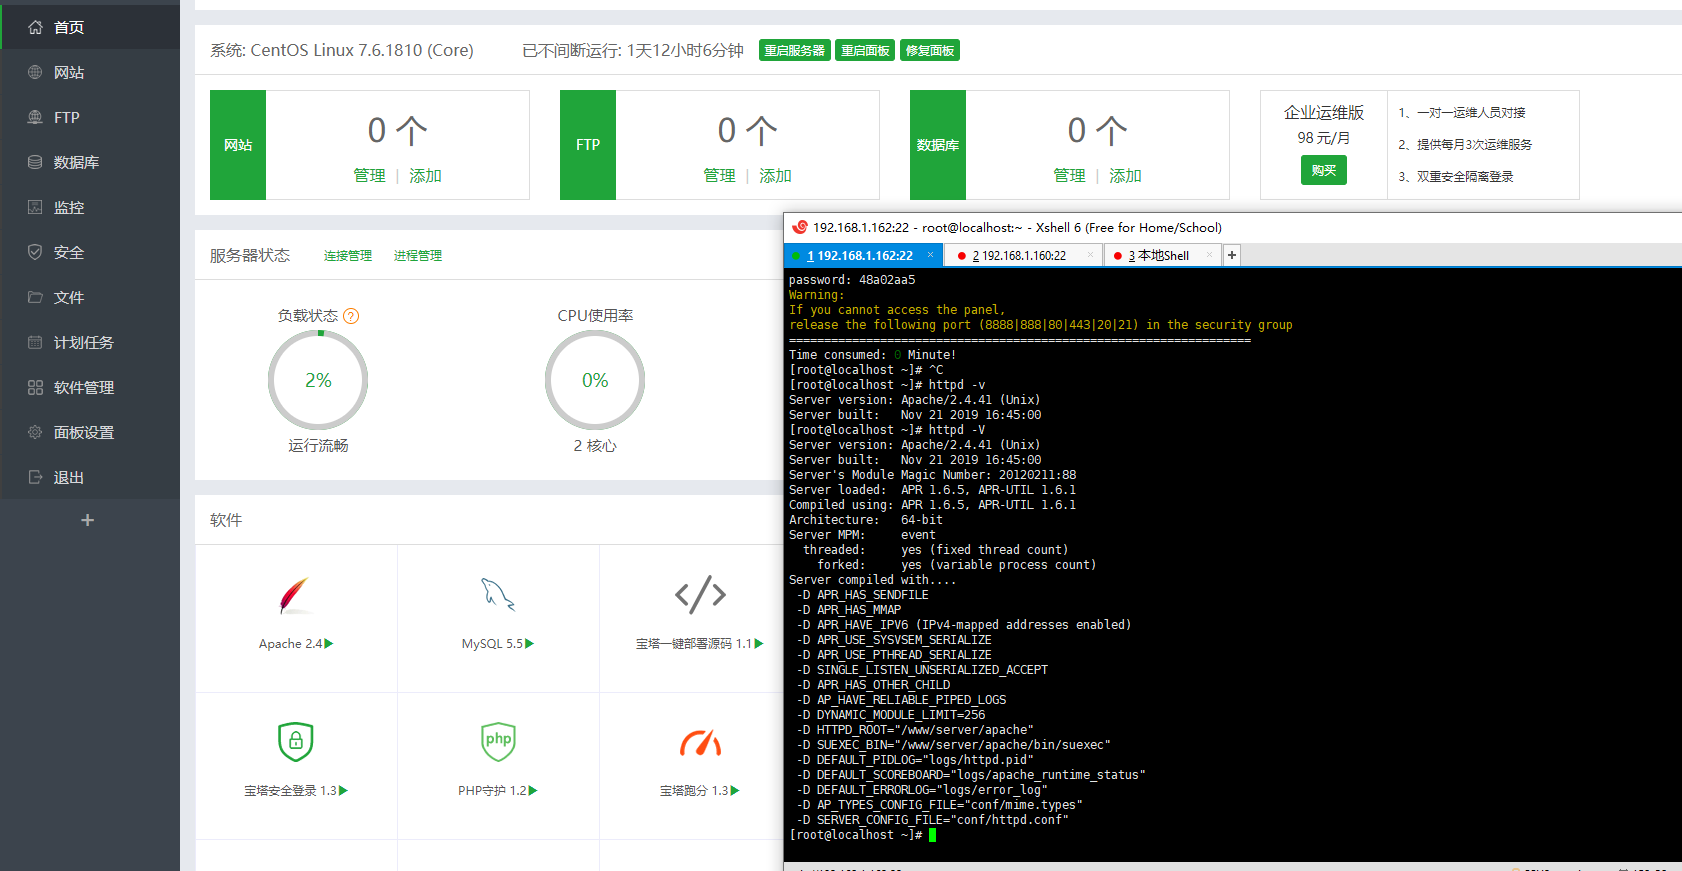The image size is (1682, 871).
Task: Open the 宝塔一键部署源码 code icon
Action: point(700,594)
